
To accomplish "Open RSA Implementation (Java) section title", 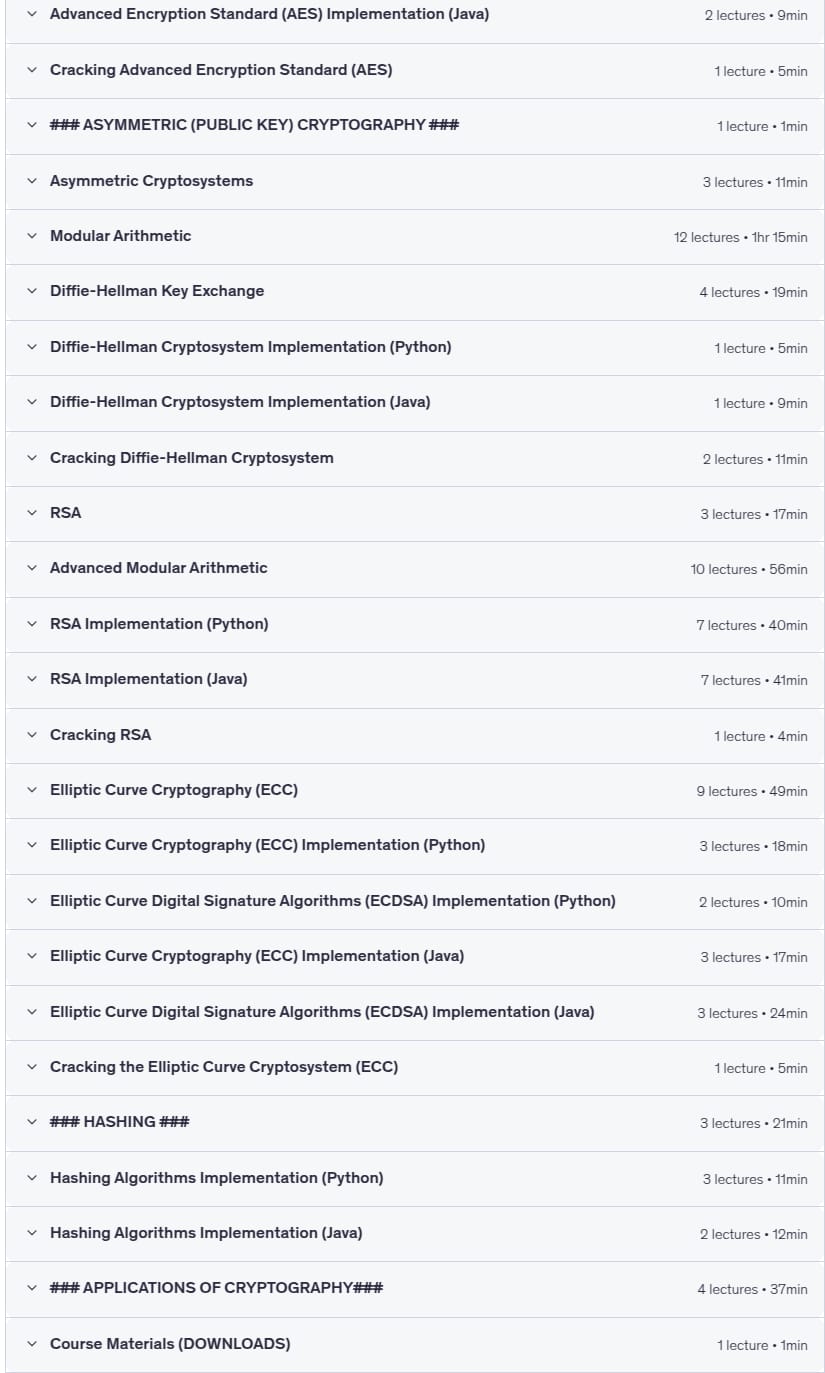I will click(x=149, y=679).
